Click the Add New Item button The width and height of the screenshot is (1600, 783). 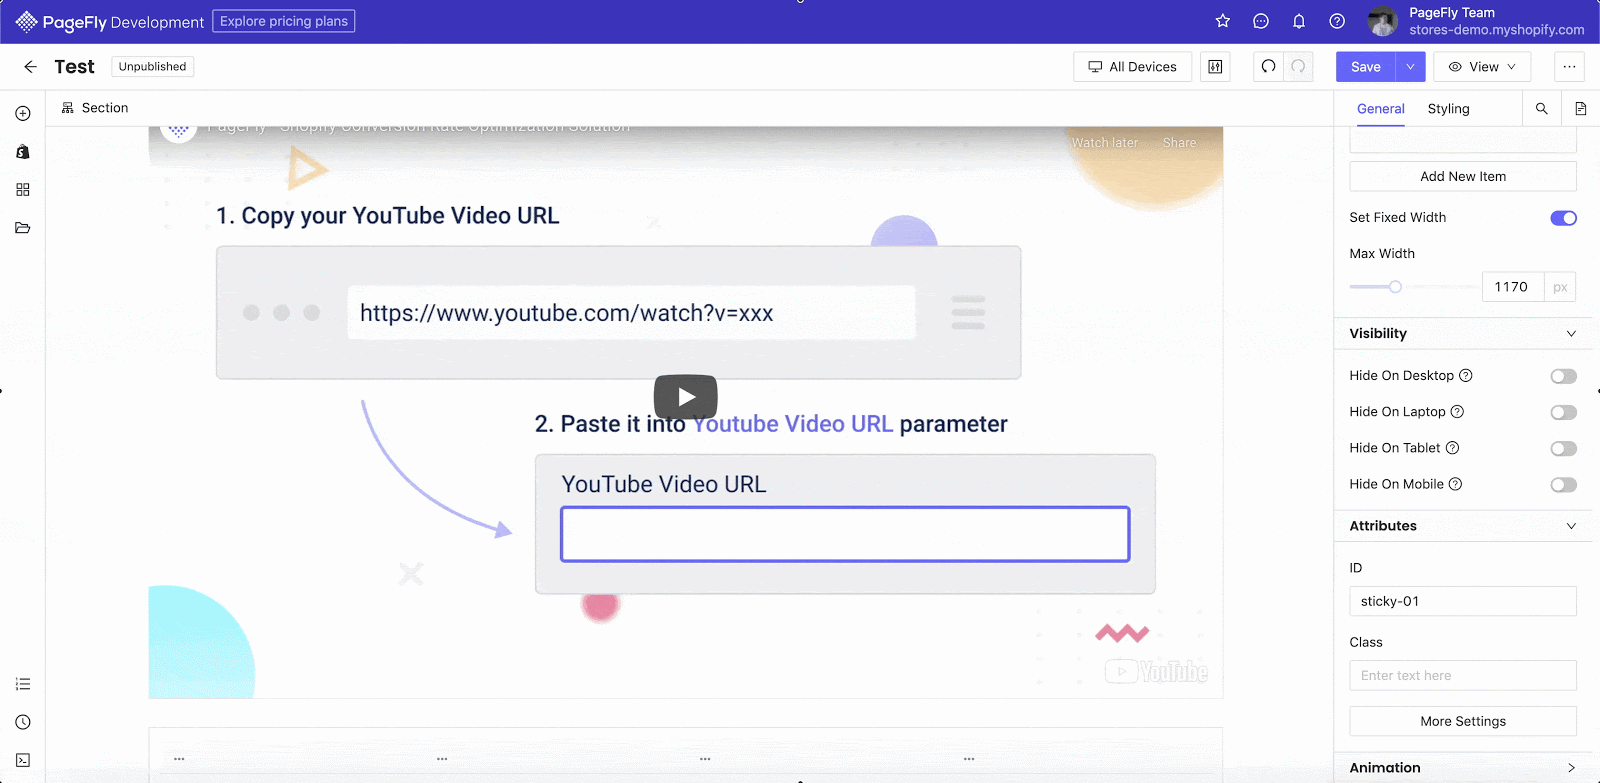pyautogui.click(x=1463, y=176)
